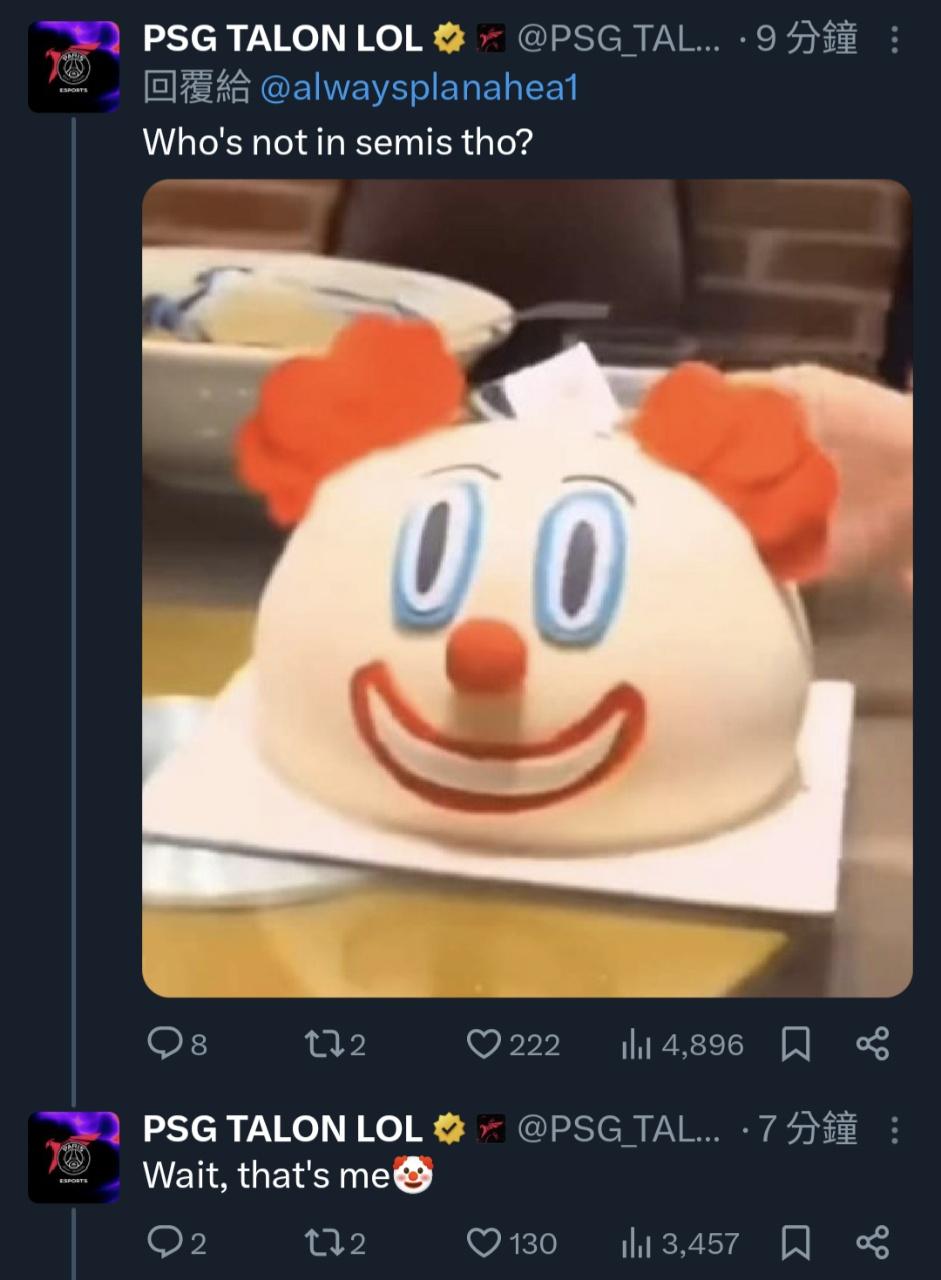The image size is (941, 1280).
Task: View analytics showing 3,457 views
Action: tap(637, 1243)
